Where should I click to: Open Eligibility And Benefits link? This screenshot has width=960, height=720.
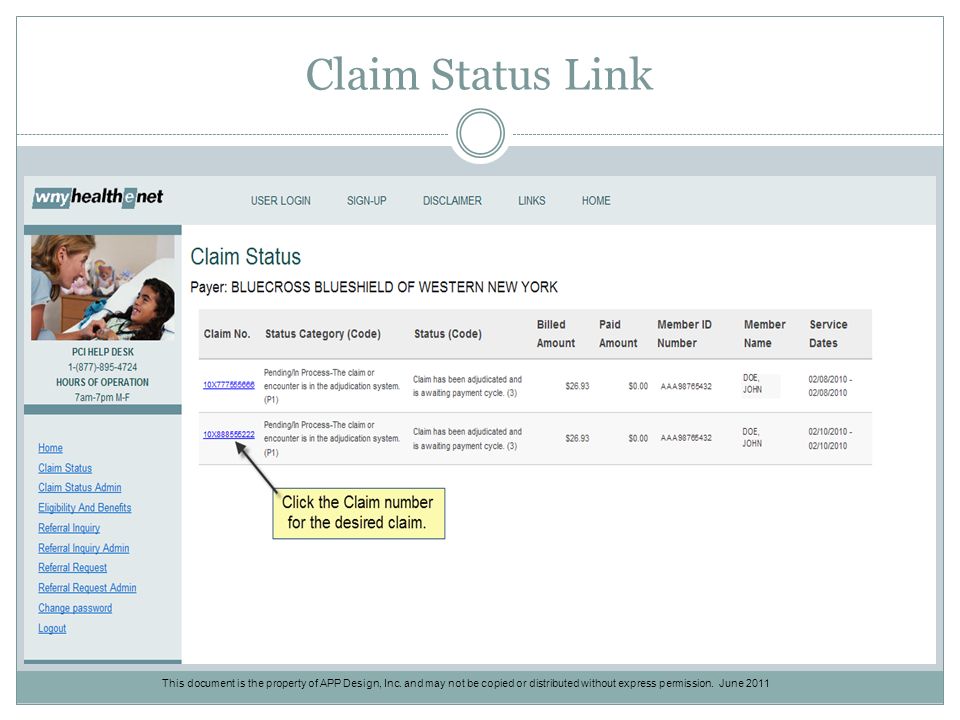[x=84, y=508]
